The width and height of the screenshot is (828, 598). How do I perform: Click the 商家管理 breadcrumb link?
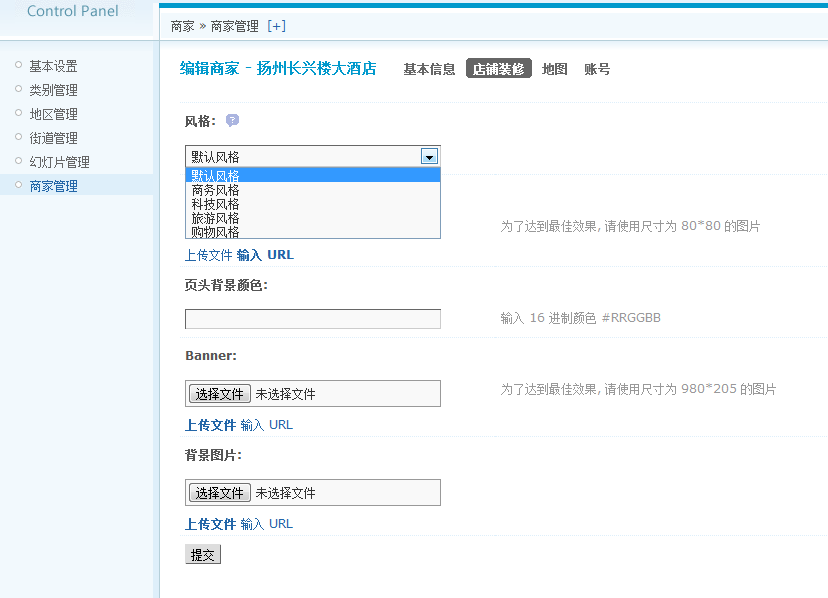click(234, 26)
